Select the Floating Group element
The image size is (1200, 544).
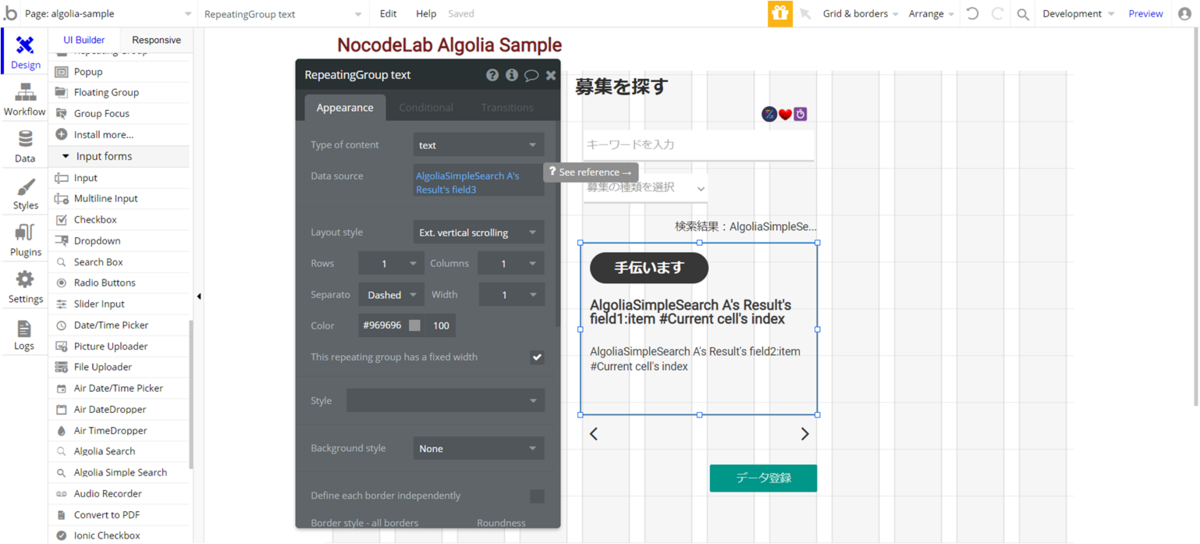coord(106,92)
